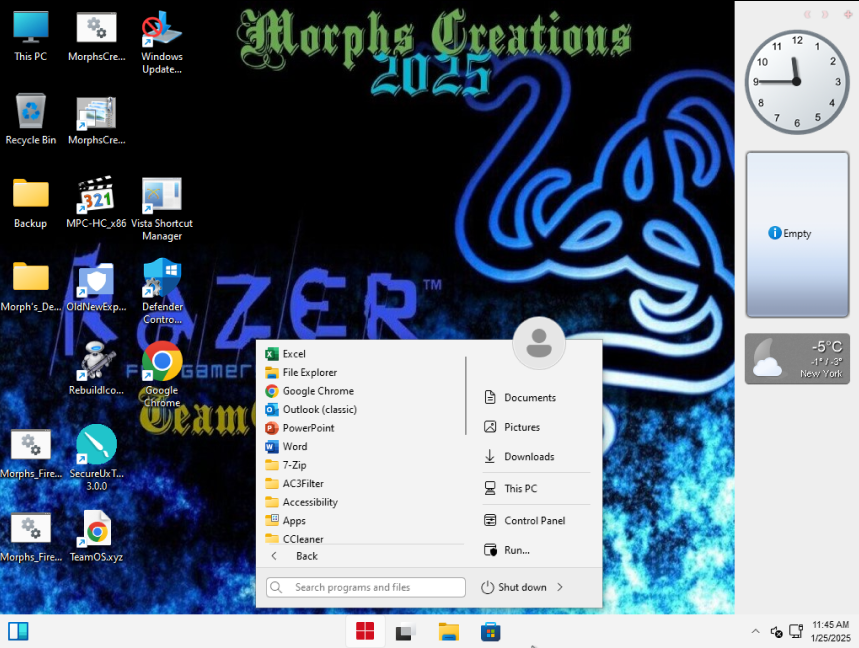Image resolution: width=859 pixels, height=648 pixels.
Task: Select the Recycle Bin desktop icon
Action: click(x=31, y=119)
